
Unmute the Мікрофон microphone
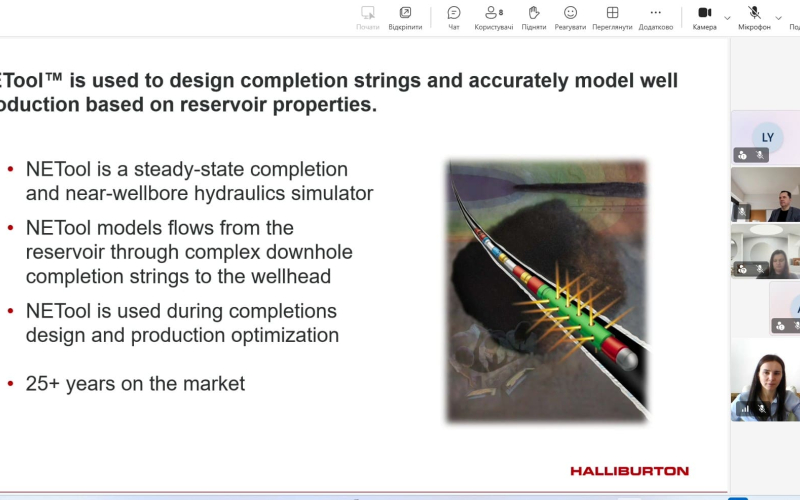pyautogui.click(x=754, y=18)
